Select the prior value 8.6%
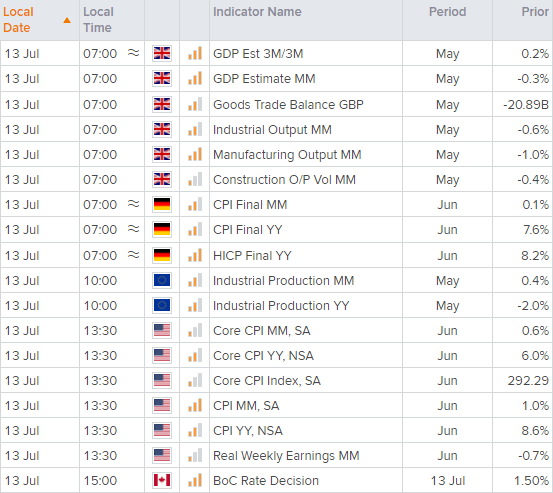 tap(535, 431)
